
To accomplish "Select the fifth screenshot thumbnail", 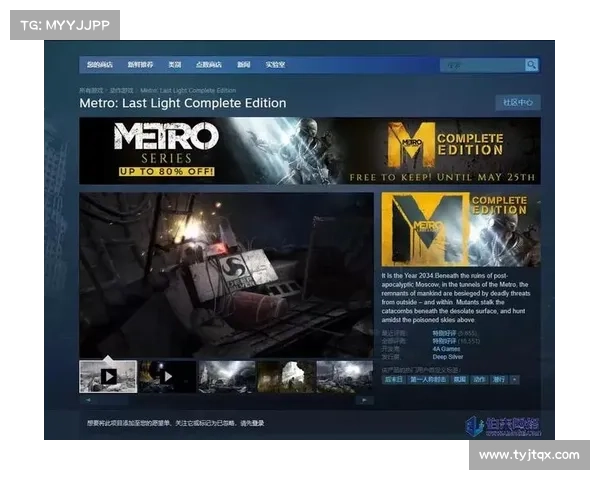I will 345,377.
